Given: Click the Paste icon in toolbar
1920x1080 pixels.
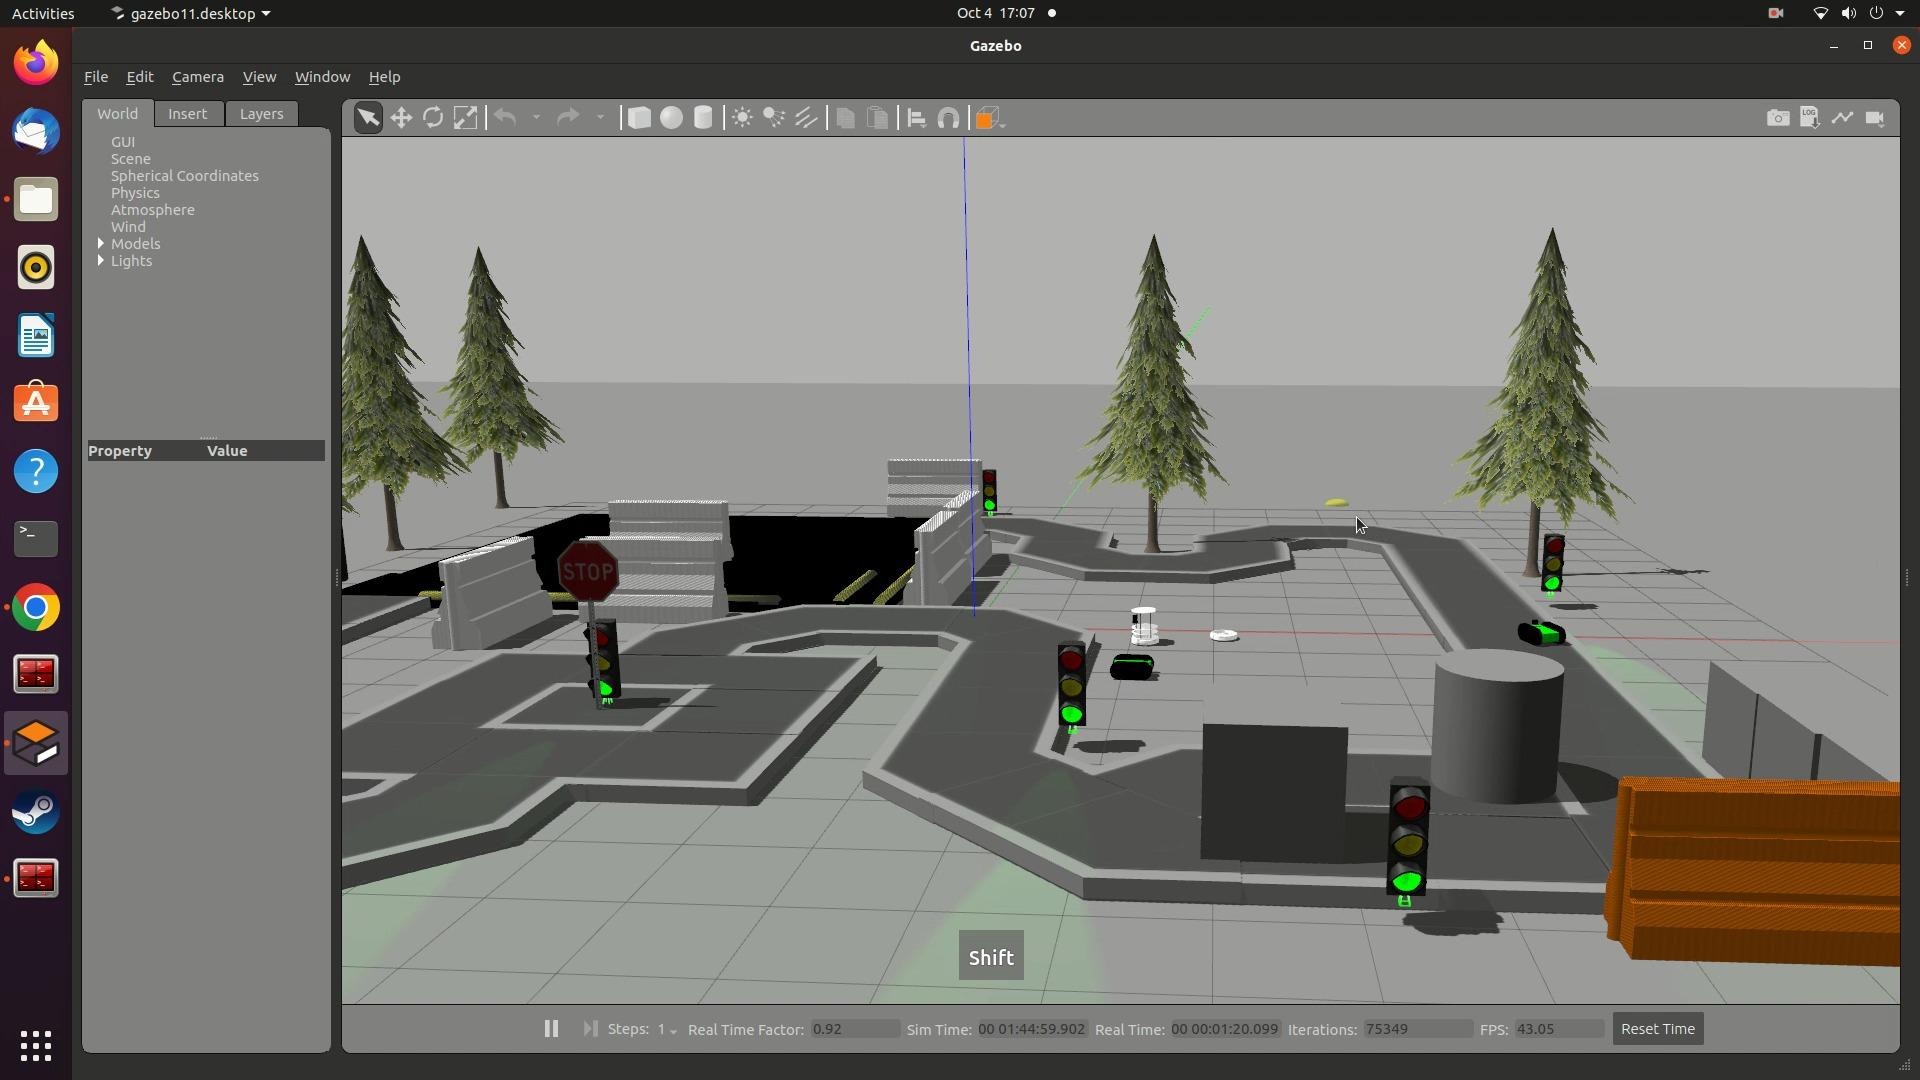Looking at the screenshot, I should click(x=877, y=118).
